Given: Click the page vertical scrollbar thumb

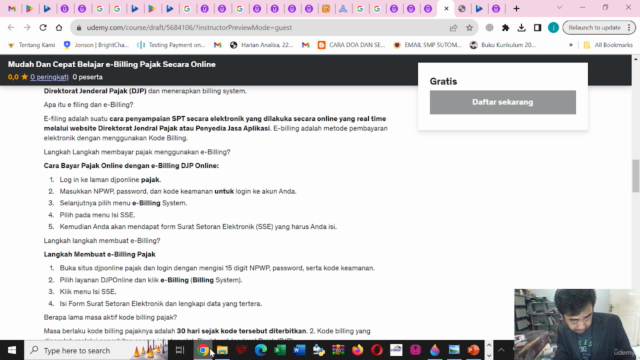Looking at the screenshot, I should (x=636, y=176).
